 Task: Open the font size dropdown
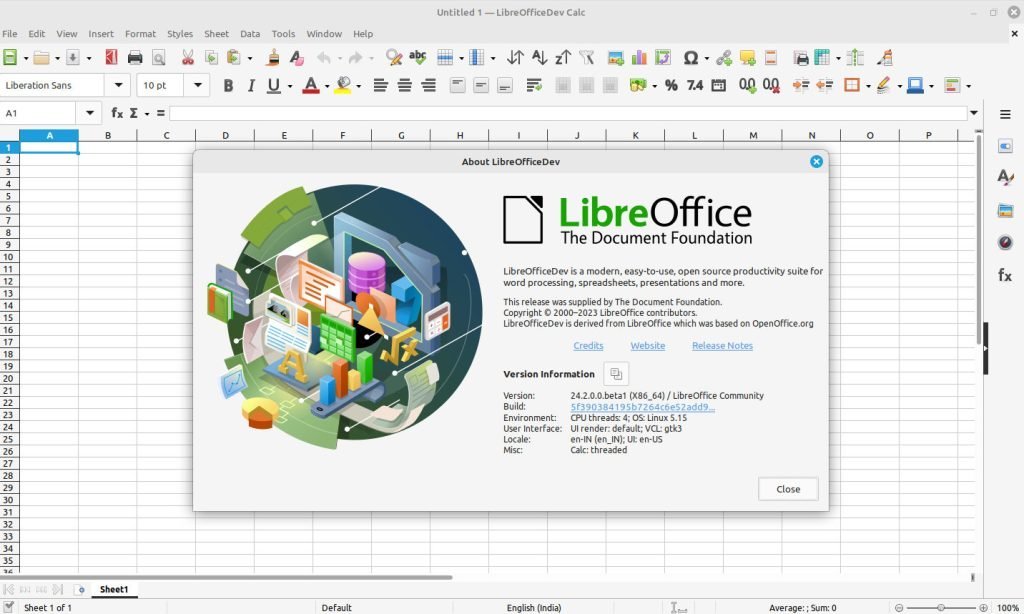point(196,85)
